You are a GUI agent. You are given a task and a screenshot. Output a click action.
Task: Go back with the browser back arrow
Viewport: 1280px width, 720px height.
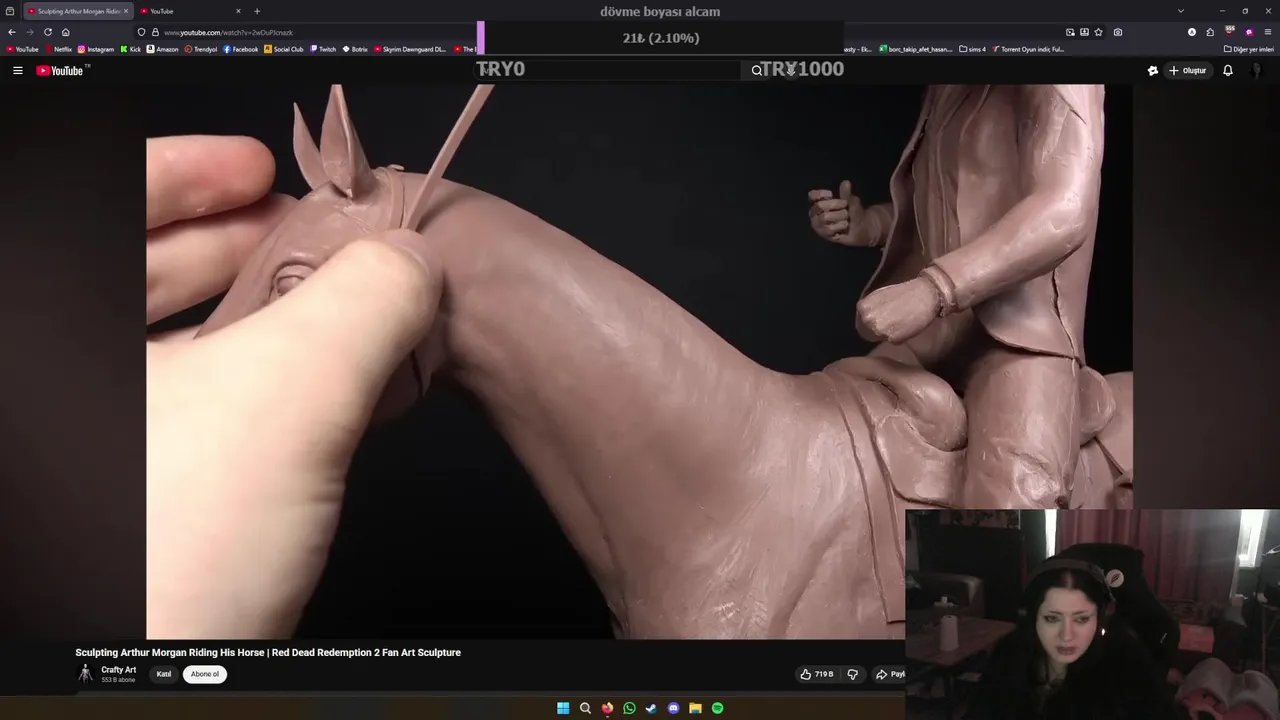[12, 32]
